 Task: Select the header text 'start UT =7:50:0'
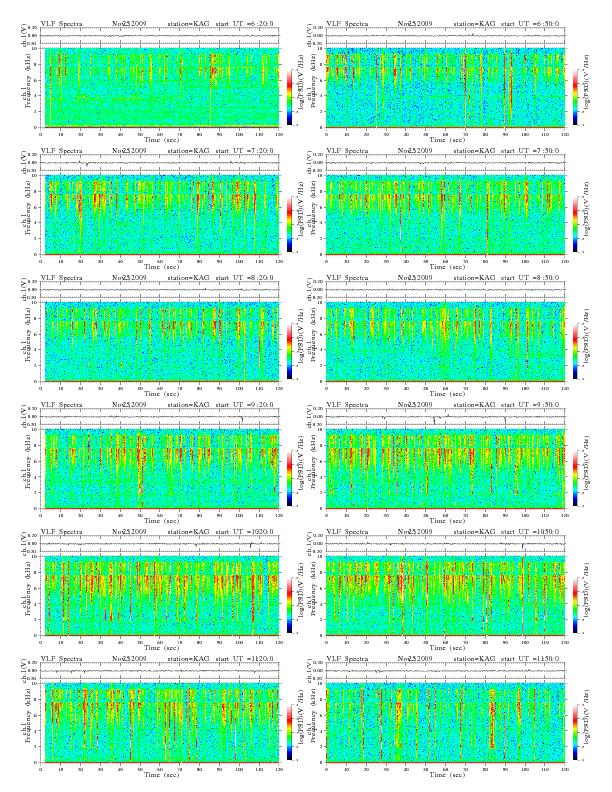531,151
